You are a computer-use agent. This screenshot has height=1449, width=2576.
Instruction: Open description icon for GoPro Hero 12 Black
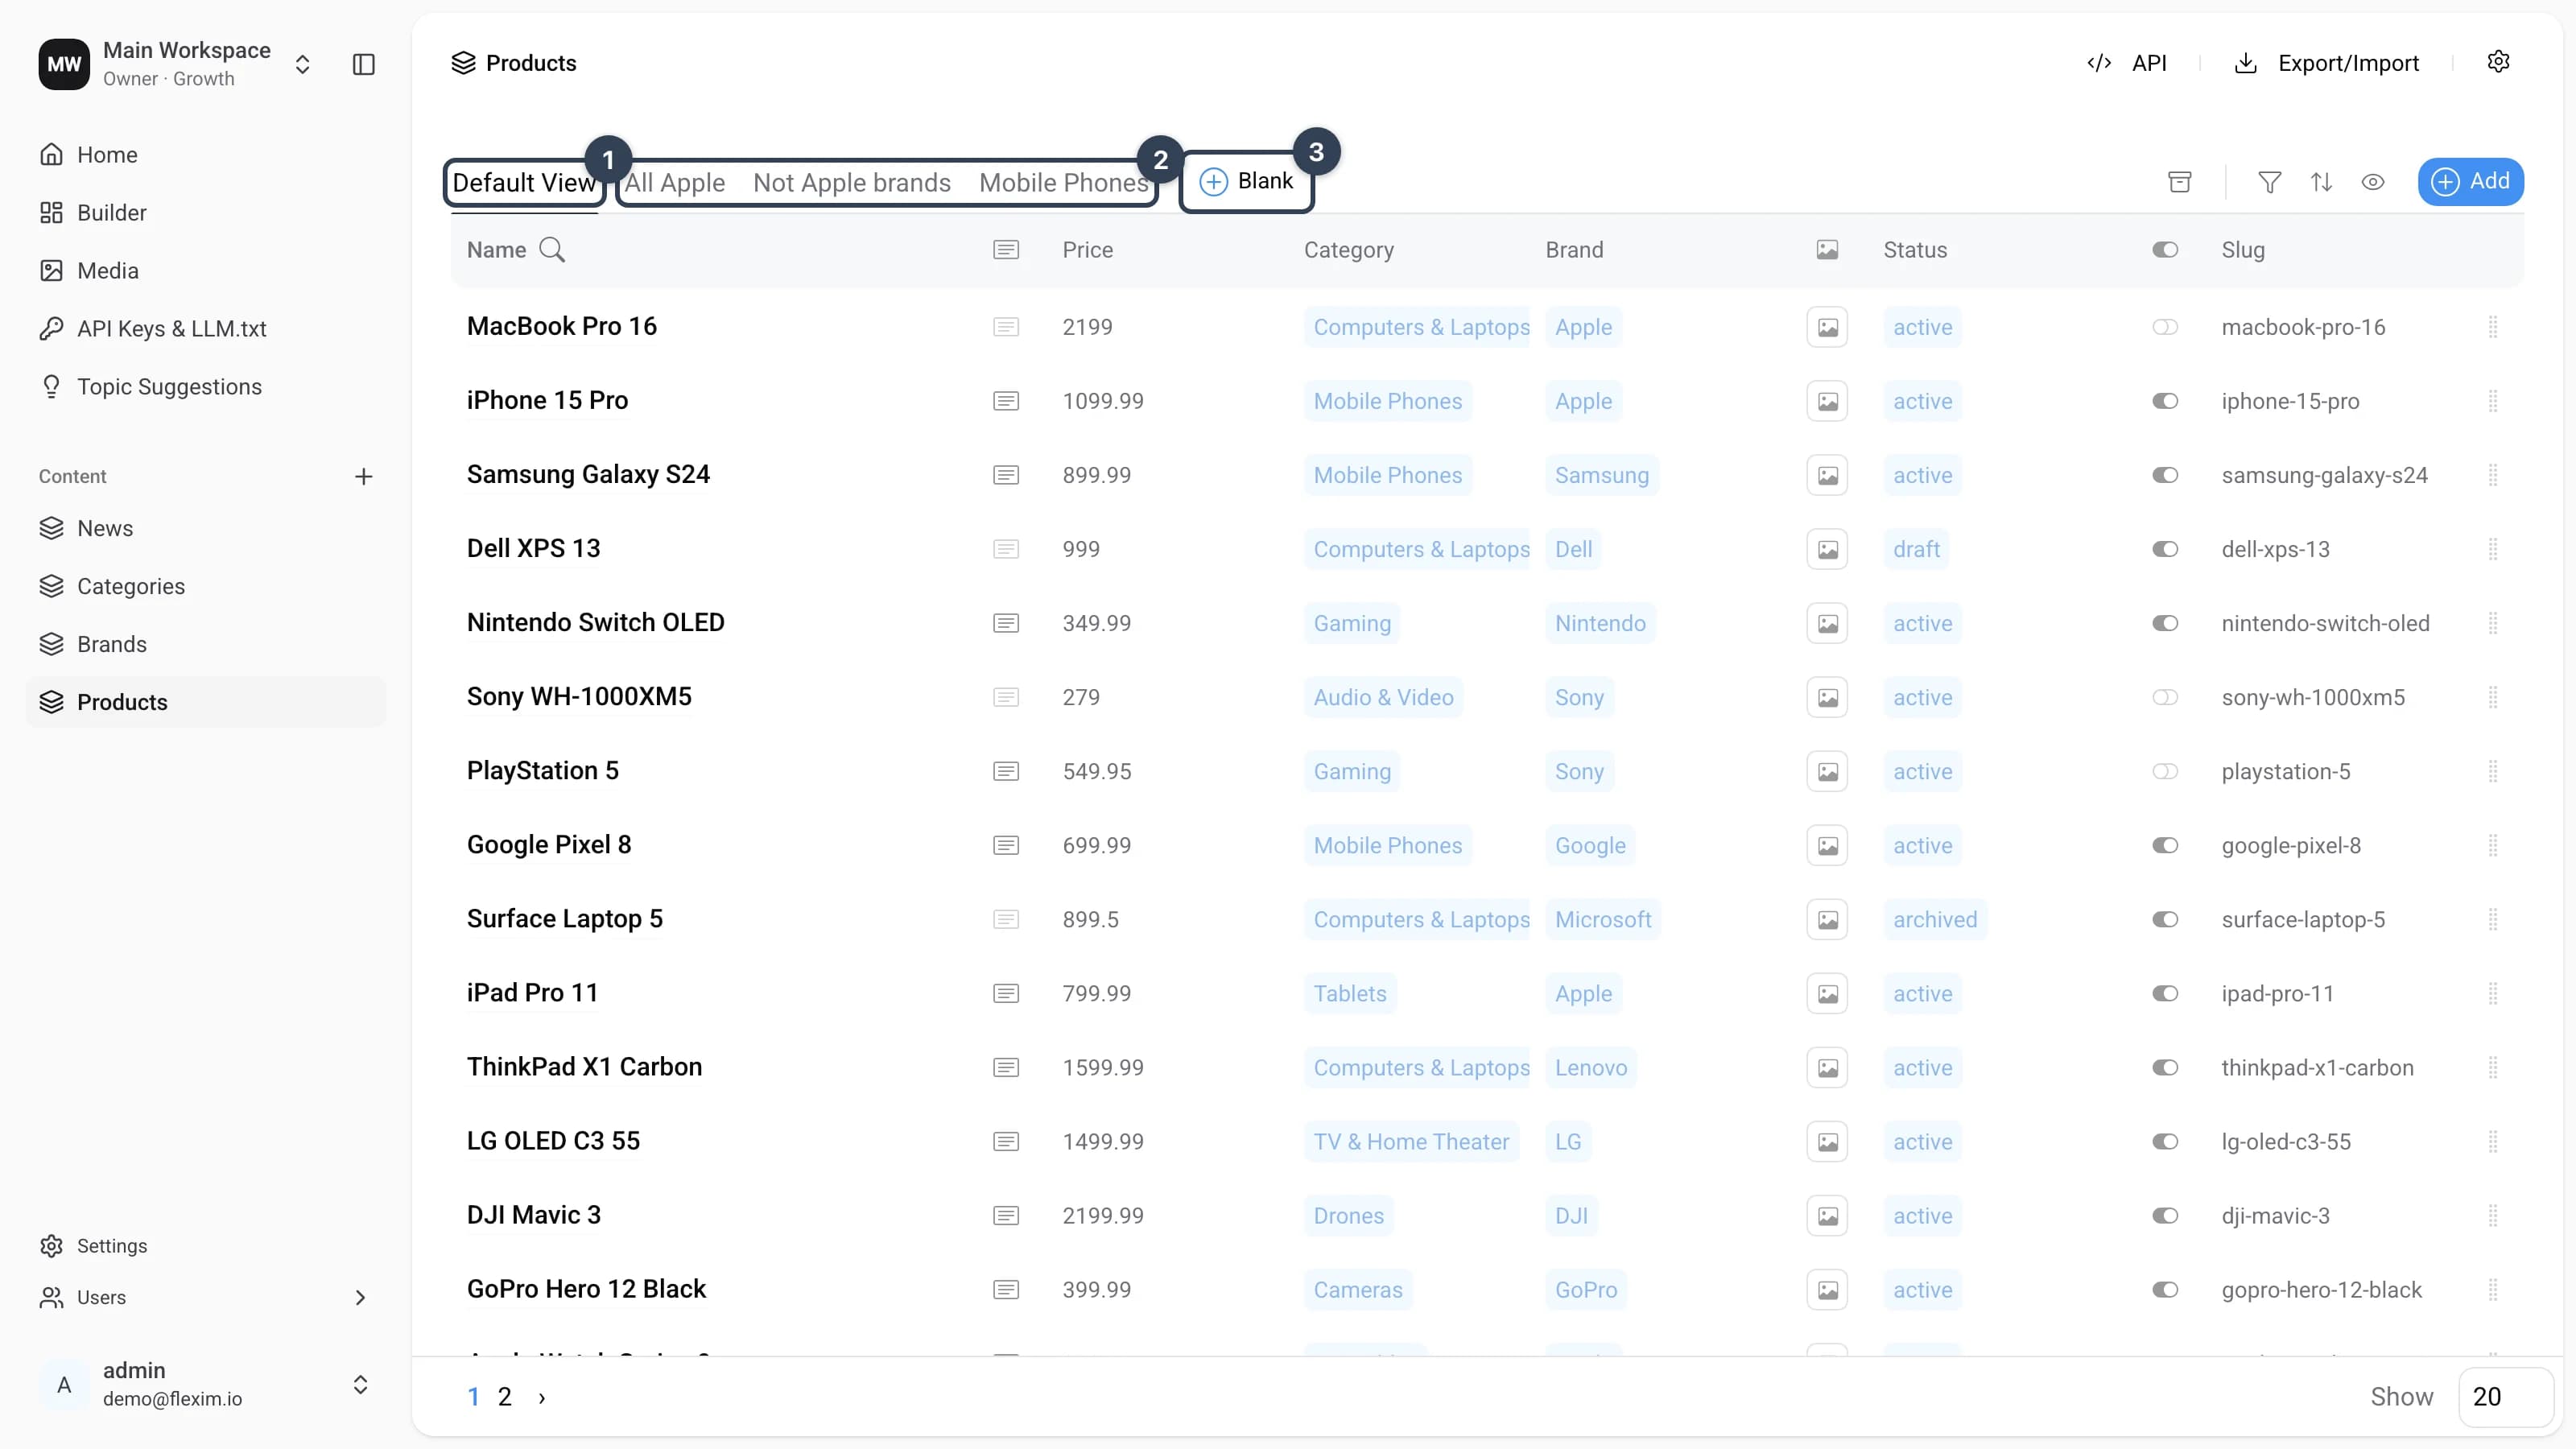point(1006,1289)
